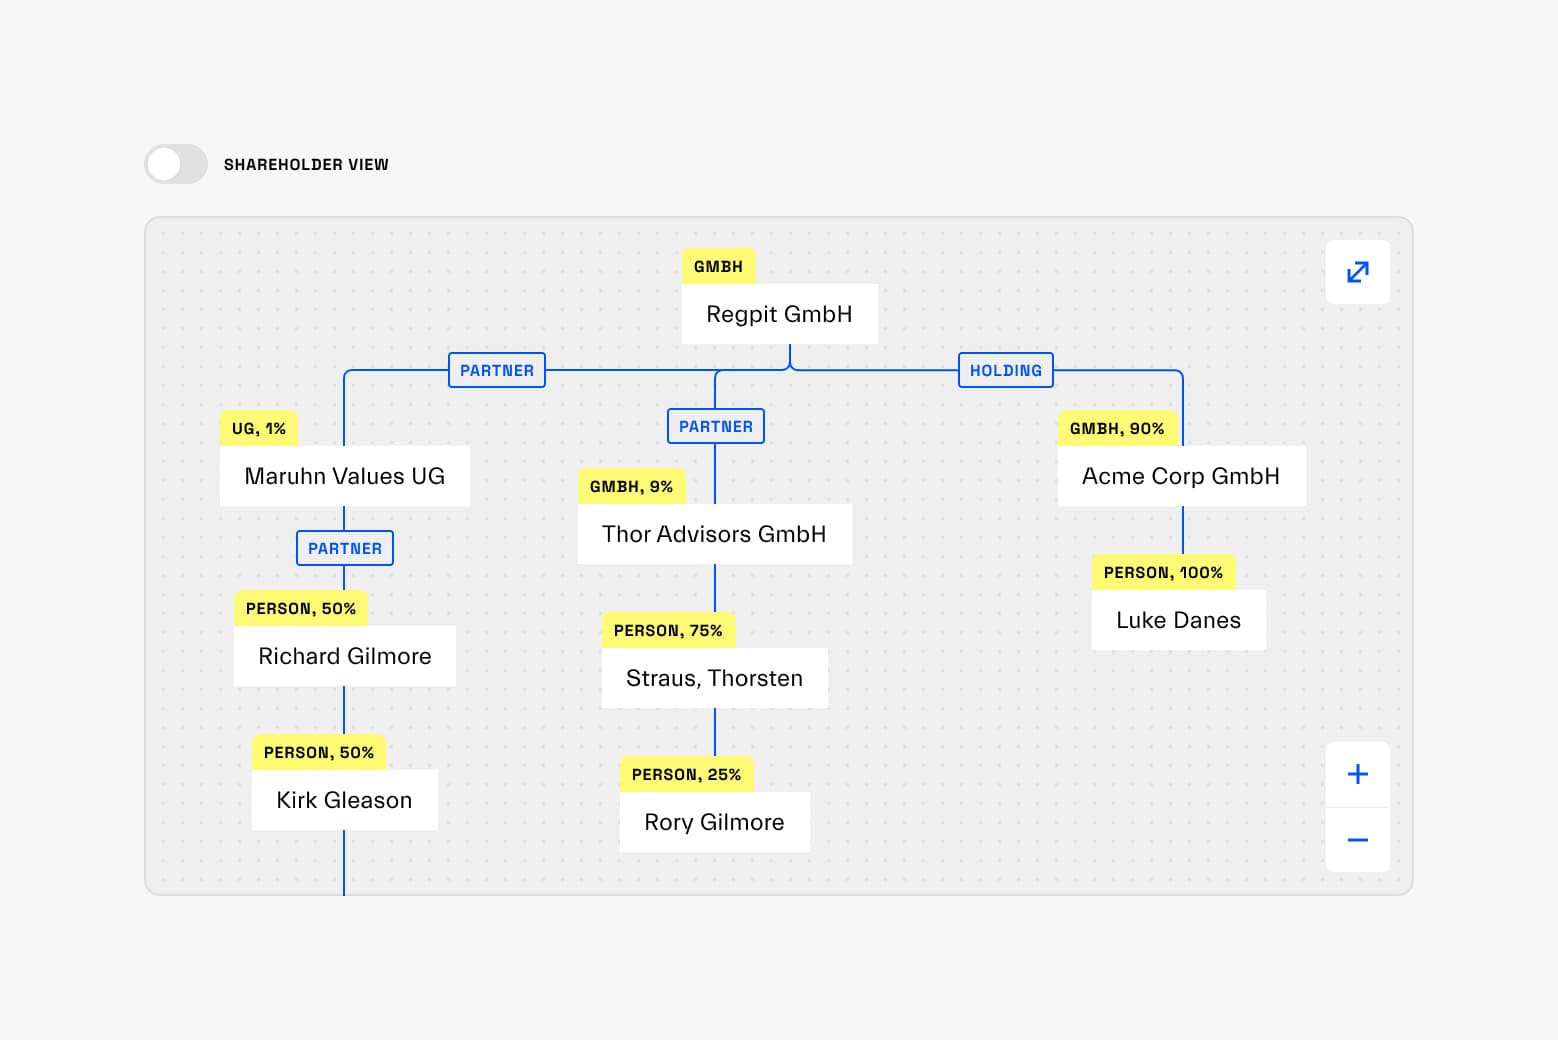Click the leftmost PARTNER relationship label
This screenshot has height=1040, width=1558.
coord(496,370)
